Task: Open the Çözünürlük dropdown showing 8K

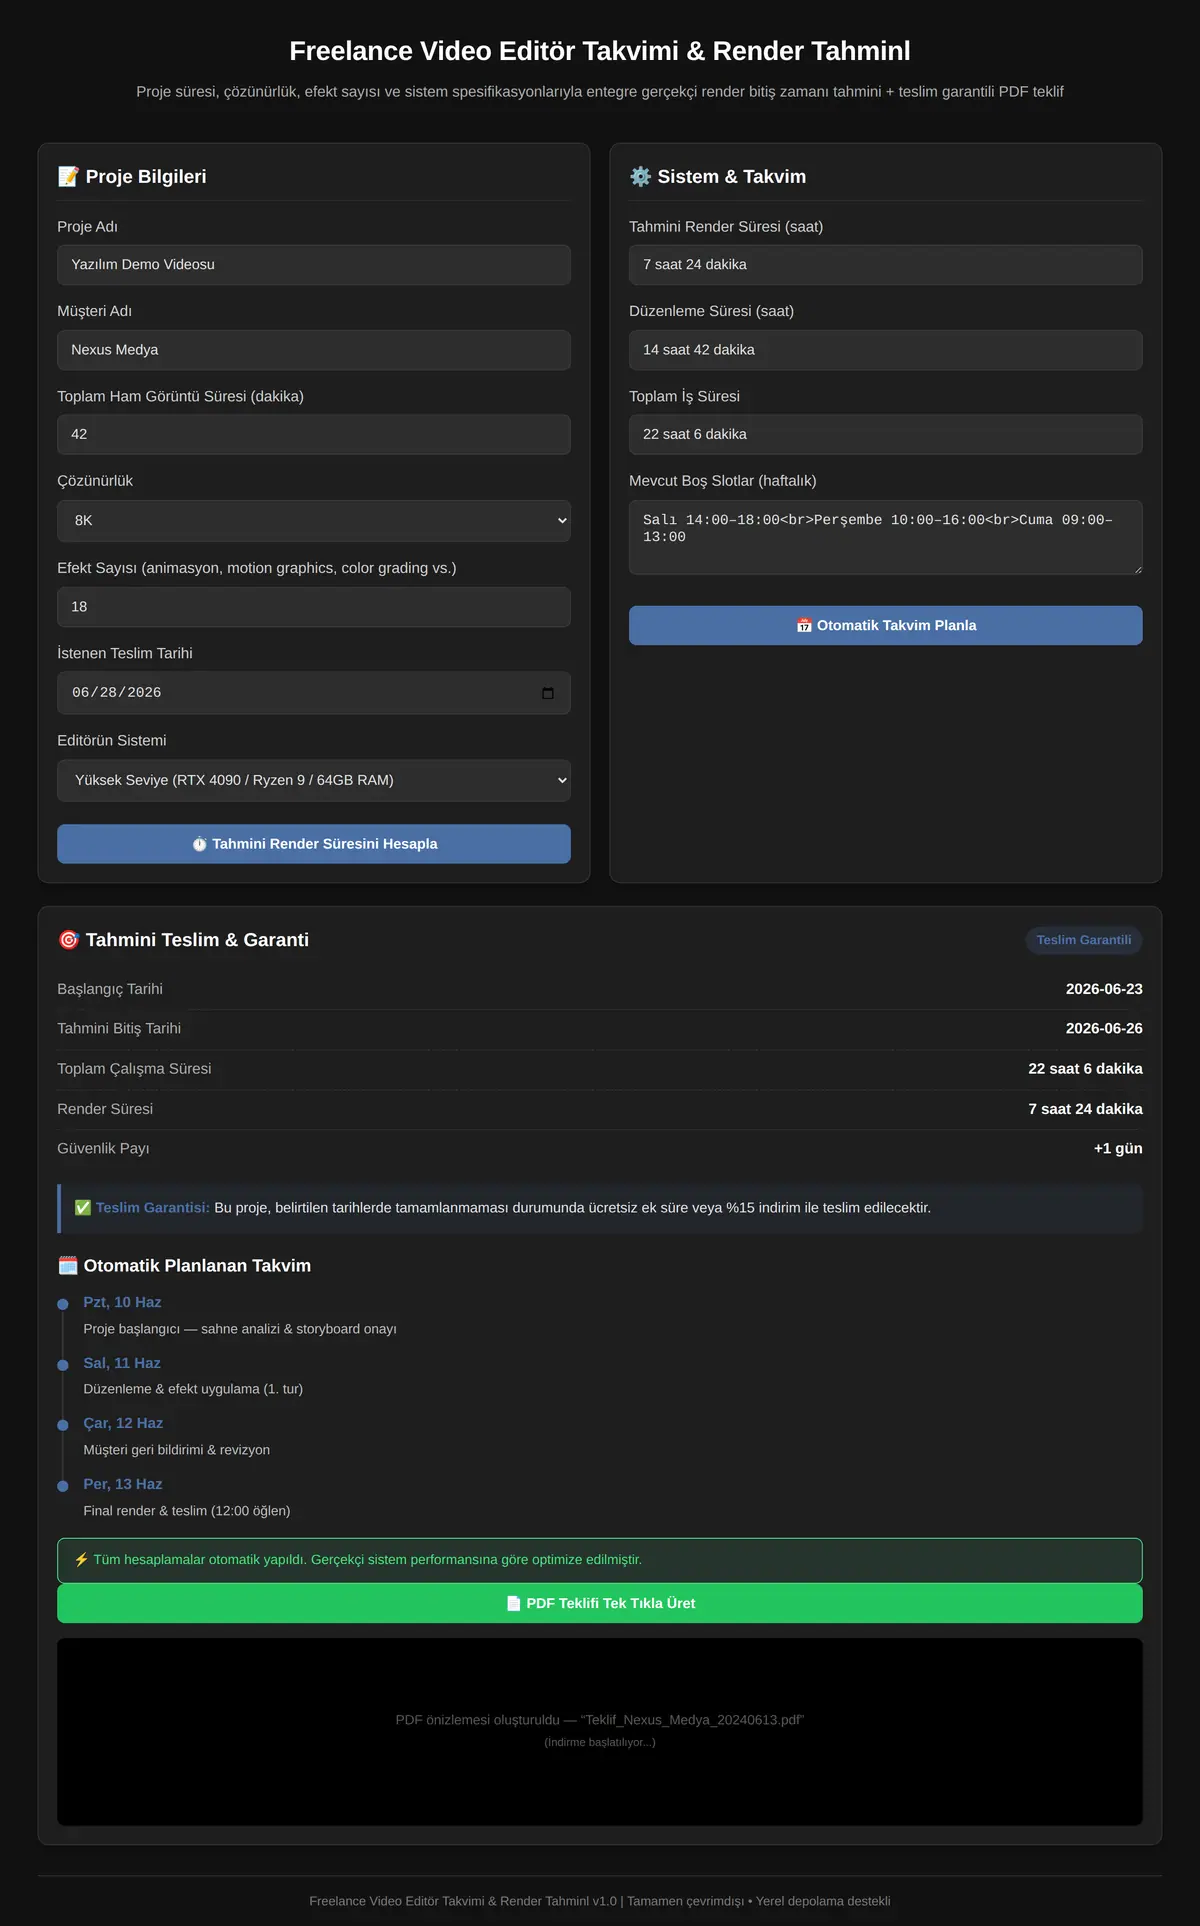Action: [314, 521]
